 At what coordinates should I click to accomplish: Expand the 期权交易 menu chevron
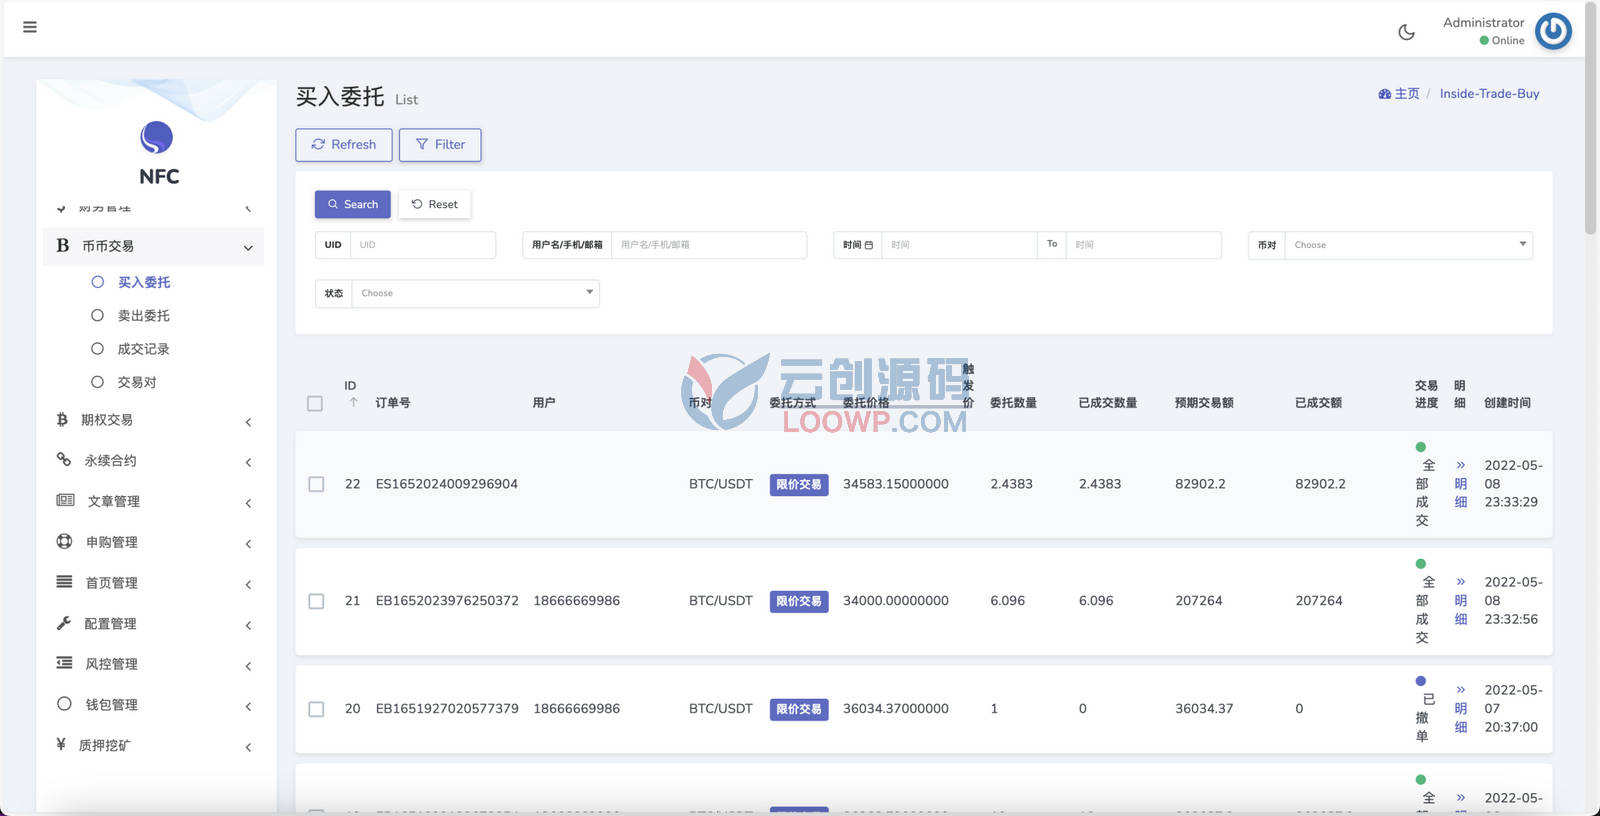coord(248,422)
